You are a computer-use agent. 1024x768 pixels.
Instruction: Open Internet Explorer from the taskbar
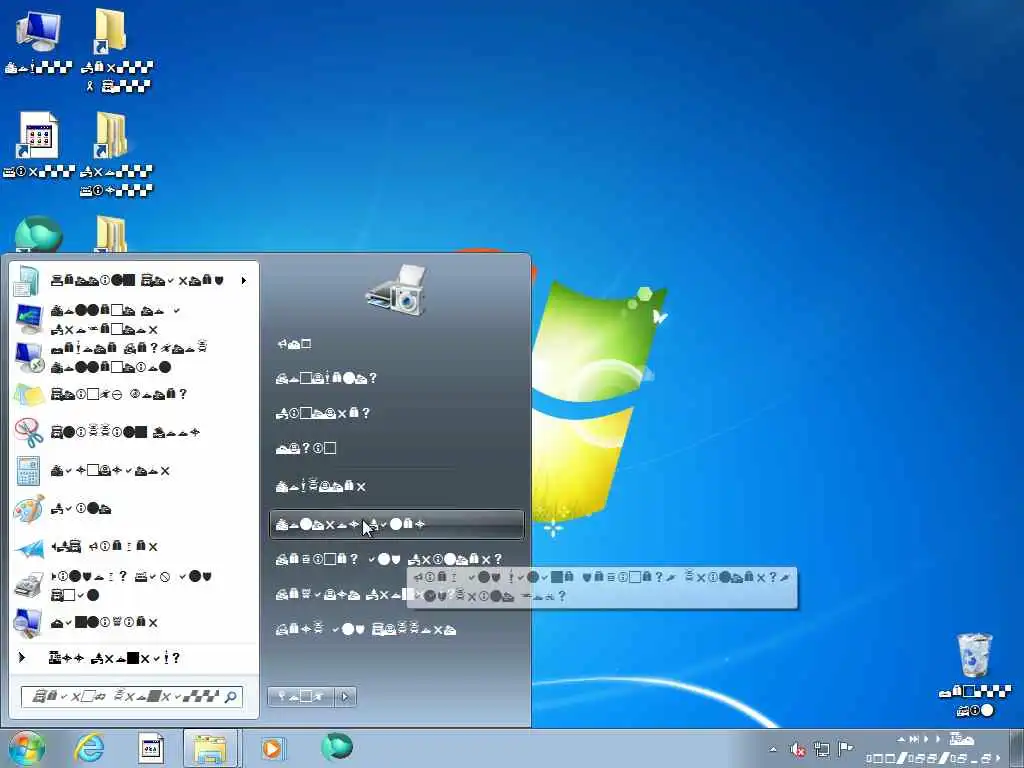89,748
